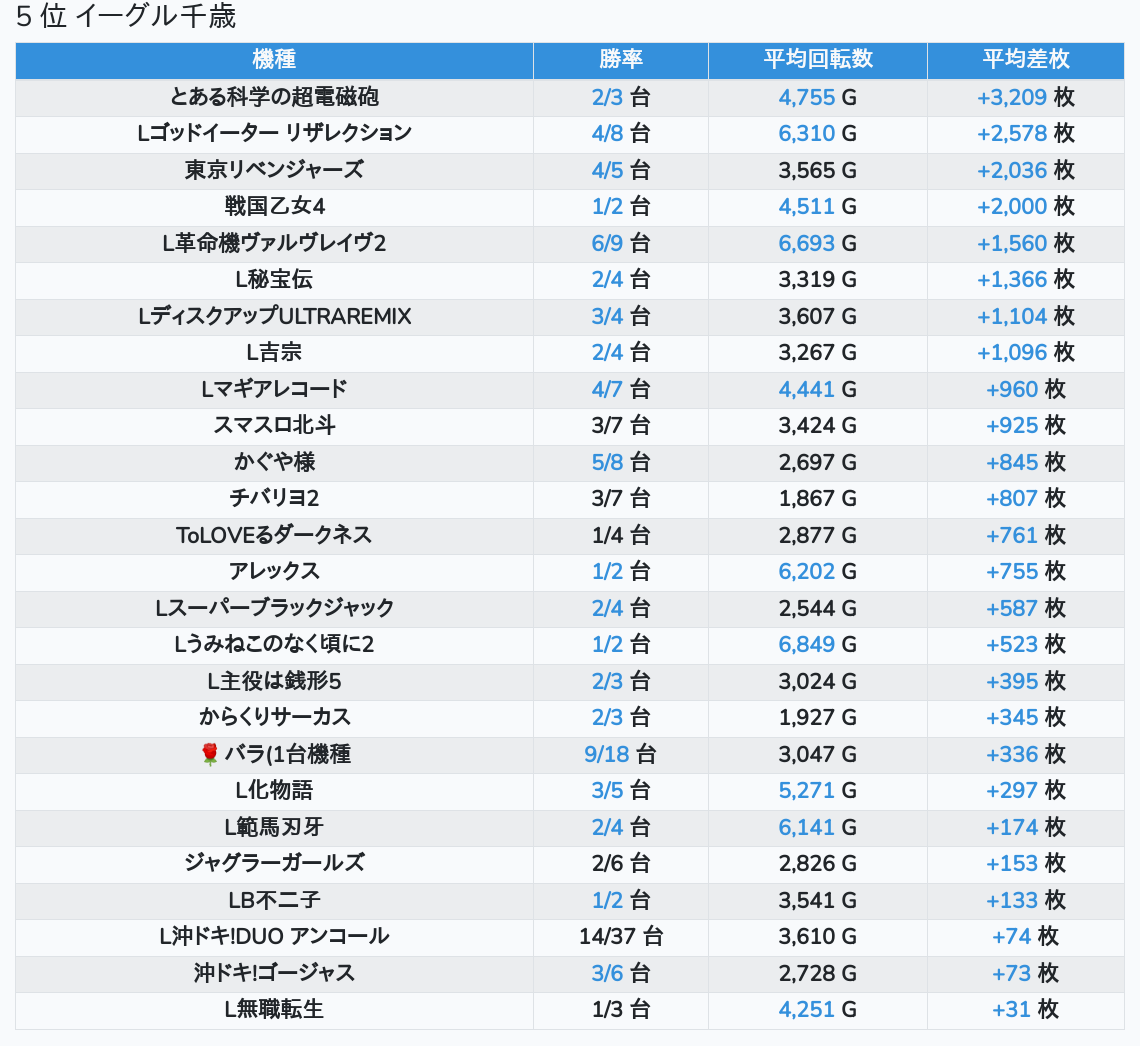
Task: Click the 平均回転数 column header
Action: click(817, 59)
